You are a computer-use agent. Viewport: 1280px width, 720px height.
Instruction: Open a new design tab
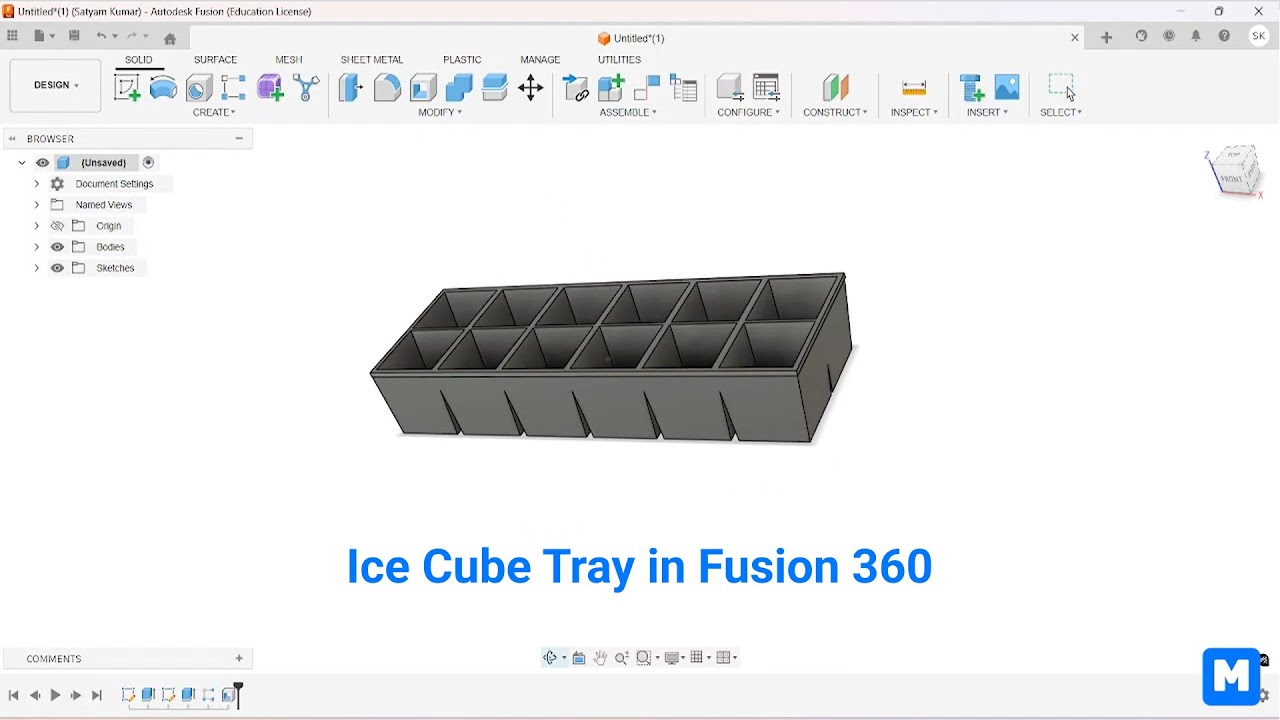pos(1106,37)
